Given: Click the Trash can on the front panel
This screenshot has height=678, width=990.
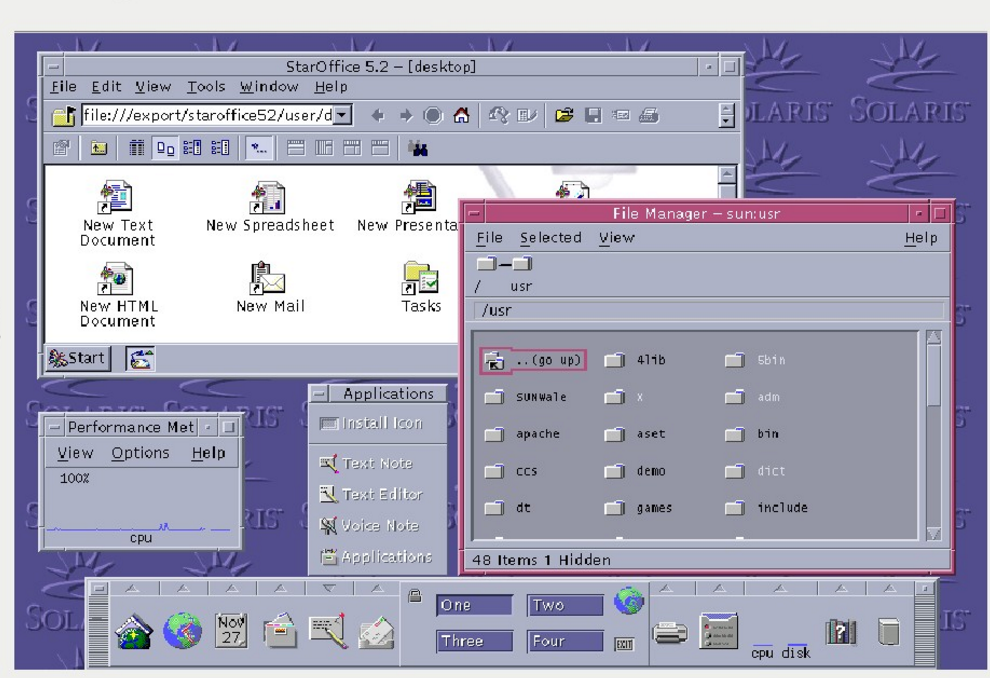Looking at the screenshot, I should point(888,631).
